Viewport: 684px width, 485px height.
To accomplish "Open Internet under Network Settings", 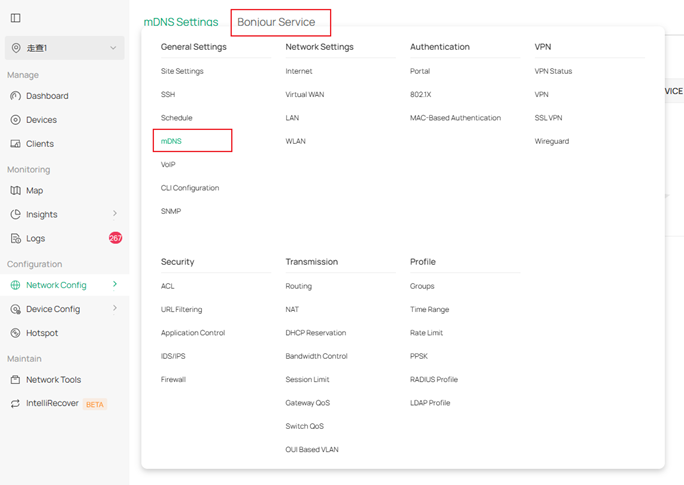I will pyautogui.click(x=299, y=71).
